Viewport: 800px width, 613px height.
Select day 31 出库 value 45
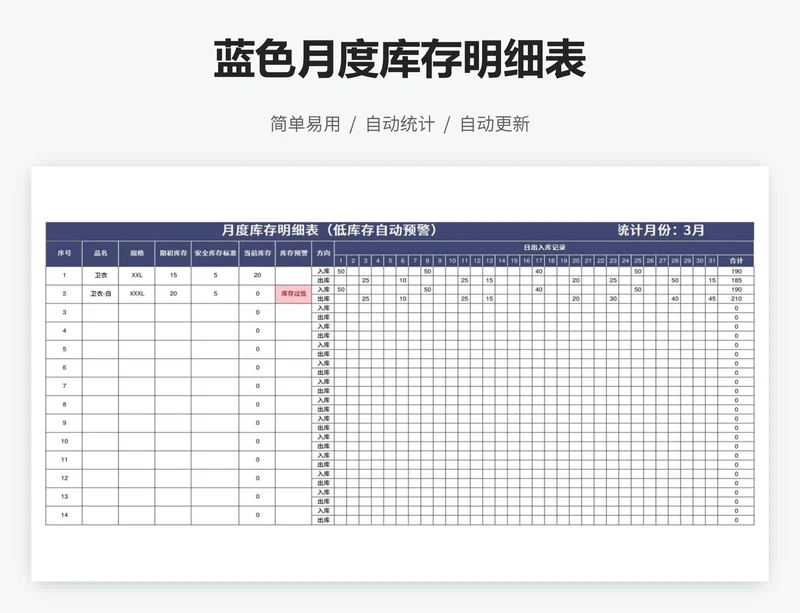coord(712,299)
